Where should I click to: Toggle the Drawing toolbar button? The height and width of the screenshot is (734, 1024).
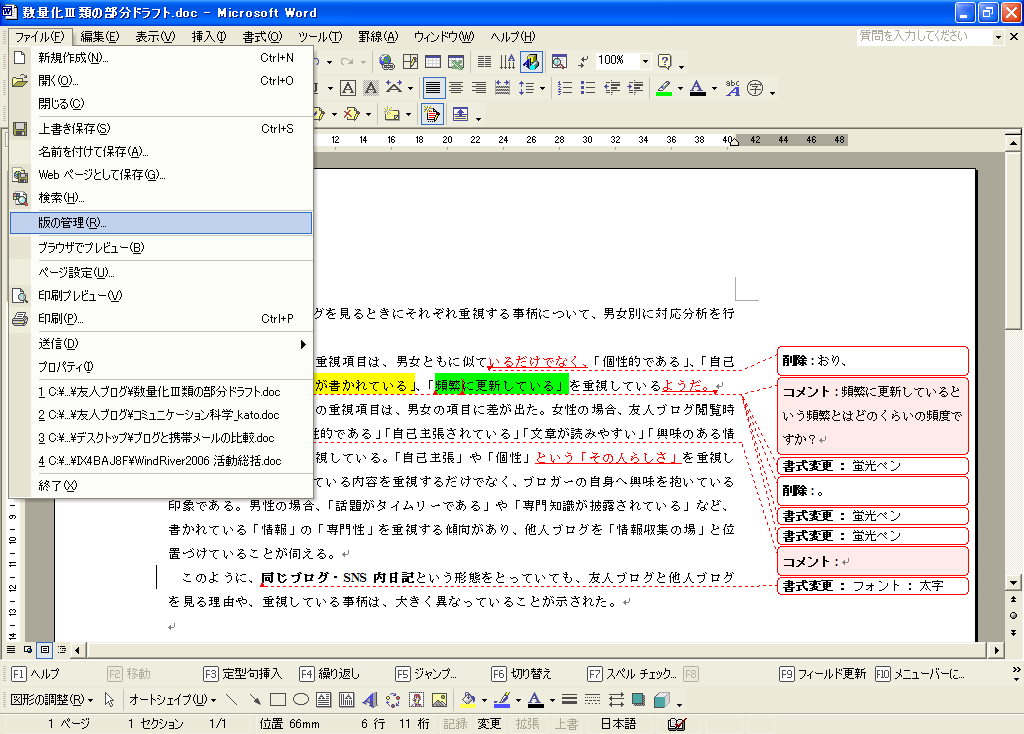click(x=531, y=61)
